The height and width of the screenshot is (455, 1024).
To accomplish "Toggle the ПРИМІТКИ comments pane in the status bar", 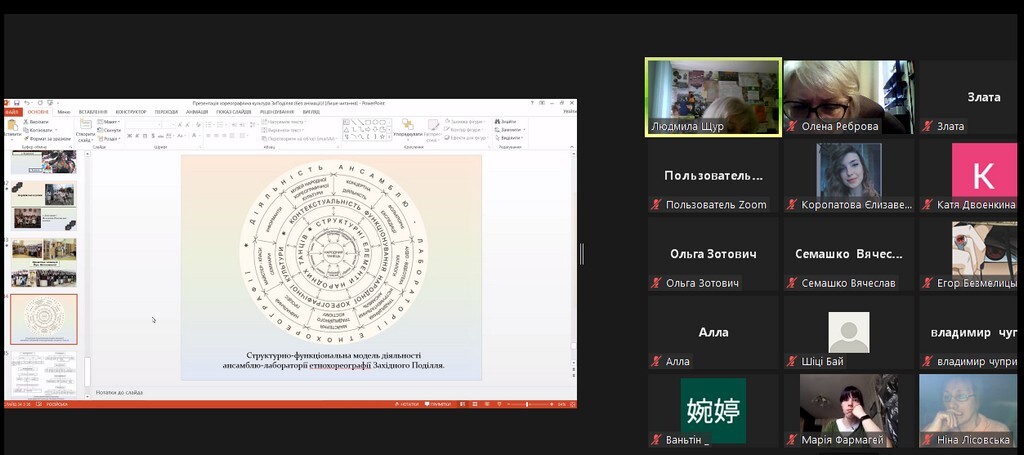I will pyautogui.click(x=438, y=404).
